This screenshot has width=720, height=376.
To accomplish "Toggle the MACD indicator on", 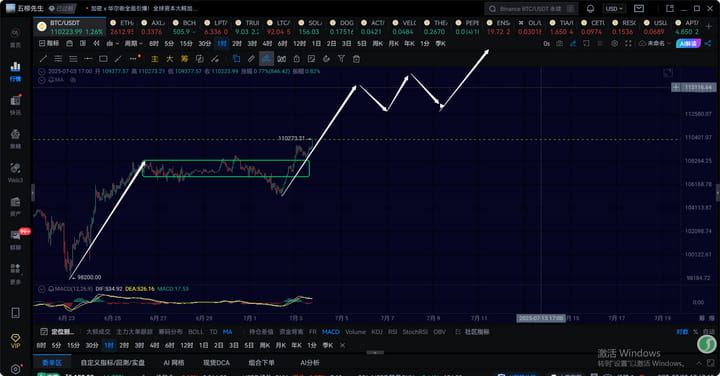I will pos(331,331).
